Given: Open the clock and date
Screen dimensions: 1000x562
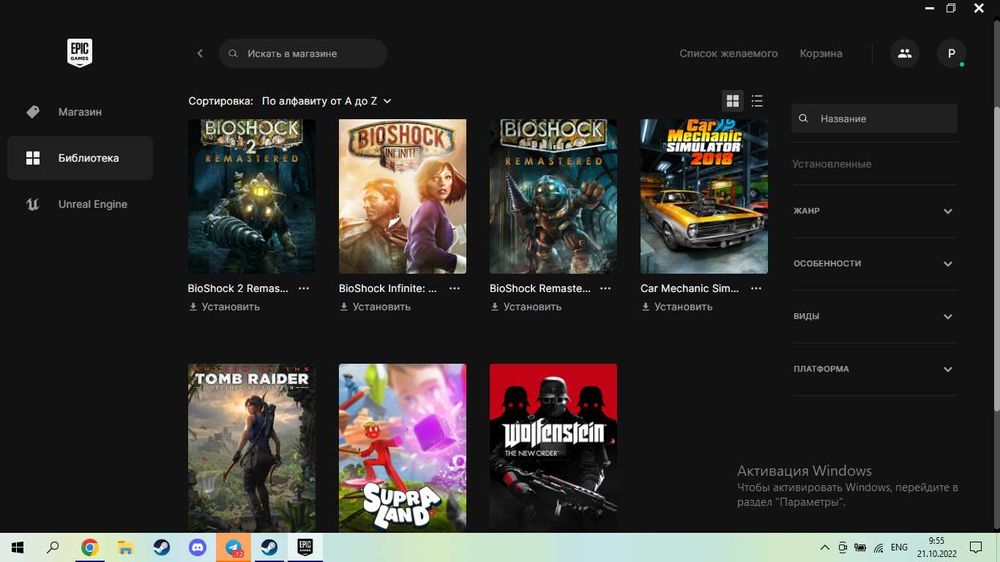Looking at the screenshot, I should click(937, 547).
